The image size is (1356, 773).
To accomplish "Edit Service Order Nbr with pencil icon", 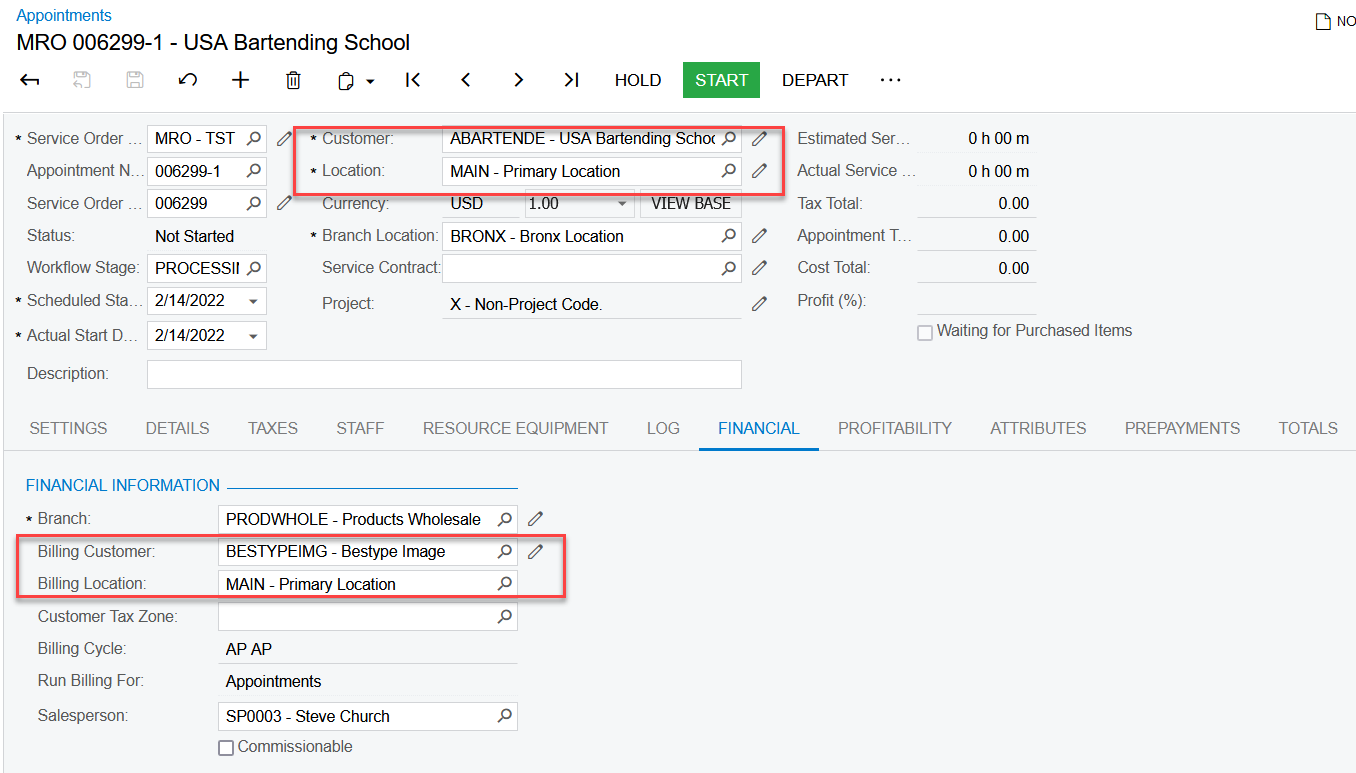I will [285, 203].
